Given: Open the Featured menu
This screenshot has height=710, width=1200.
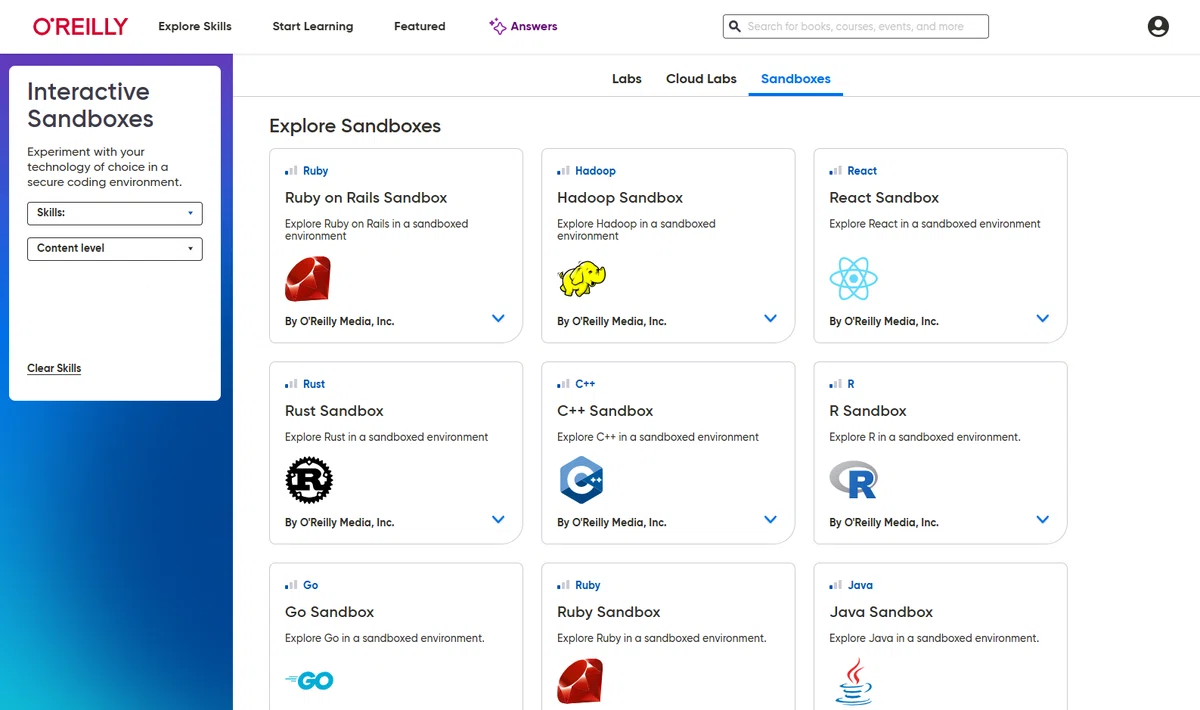Looking at the screenshot, I should point(420,26).
